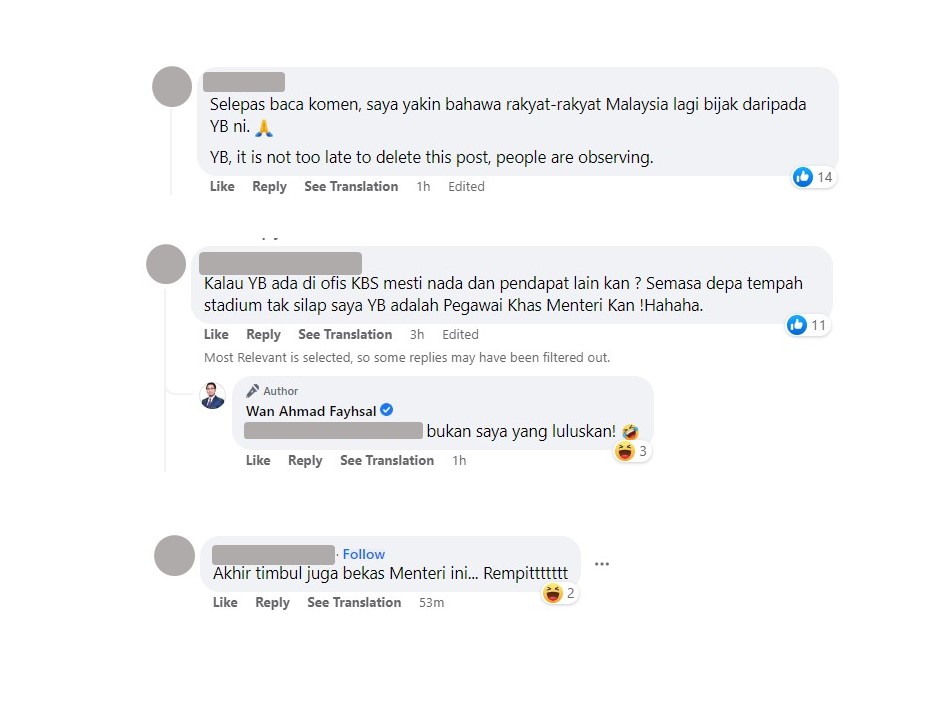The image size is (945, 720).
Task: Open the three-dots menu on Rempit comment
Action: pos(601,564)
